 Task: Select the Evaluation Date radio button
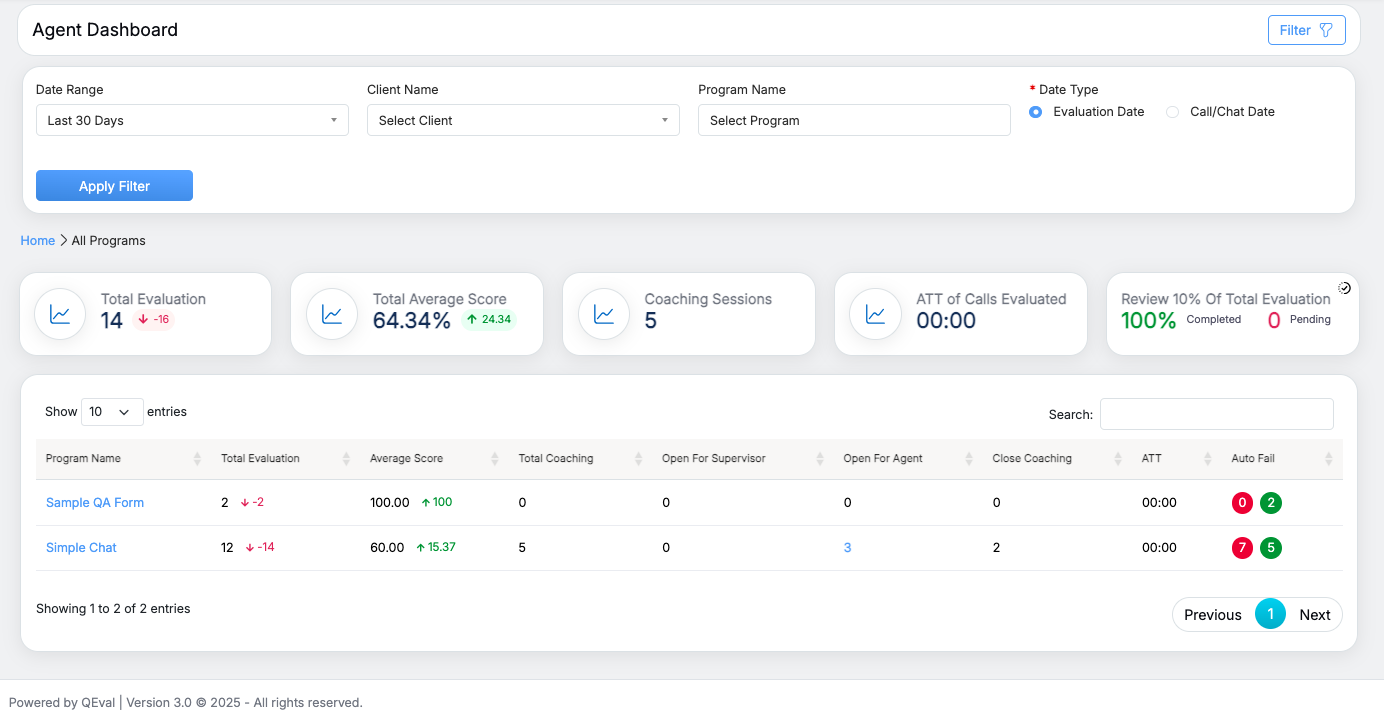click(x=1036, y=112)
